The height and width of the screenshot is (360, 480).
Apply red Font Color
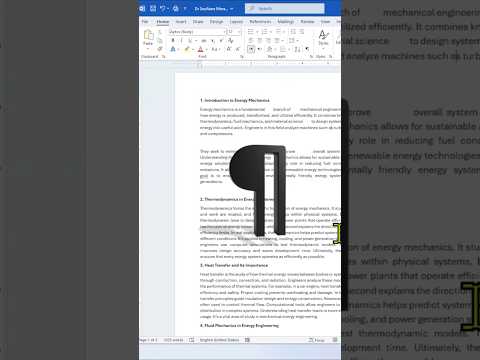coord(200,49)
